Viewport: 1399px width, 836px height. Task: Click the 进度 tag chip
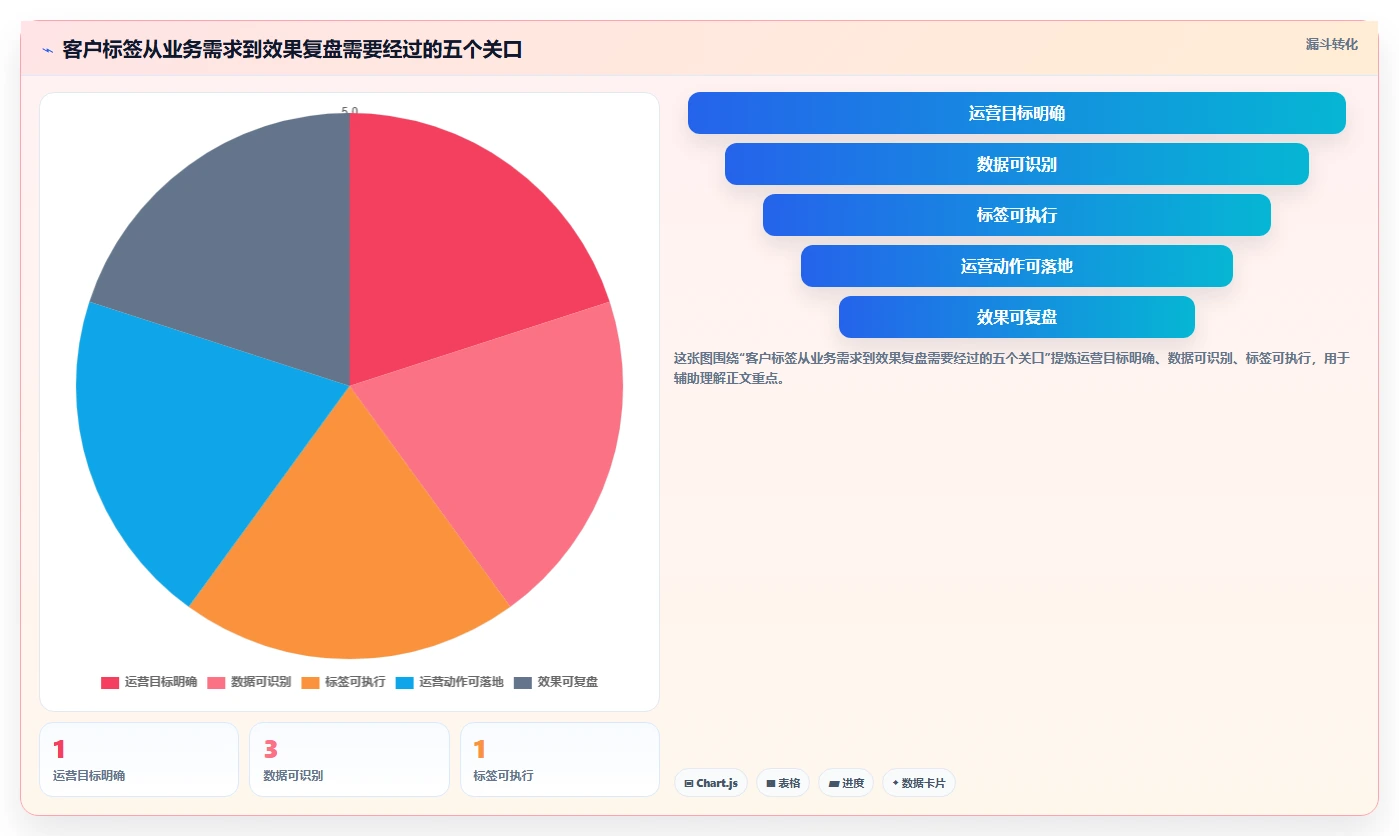[846, 783]
